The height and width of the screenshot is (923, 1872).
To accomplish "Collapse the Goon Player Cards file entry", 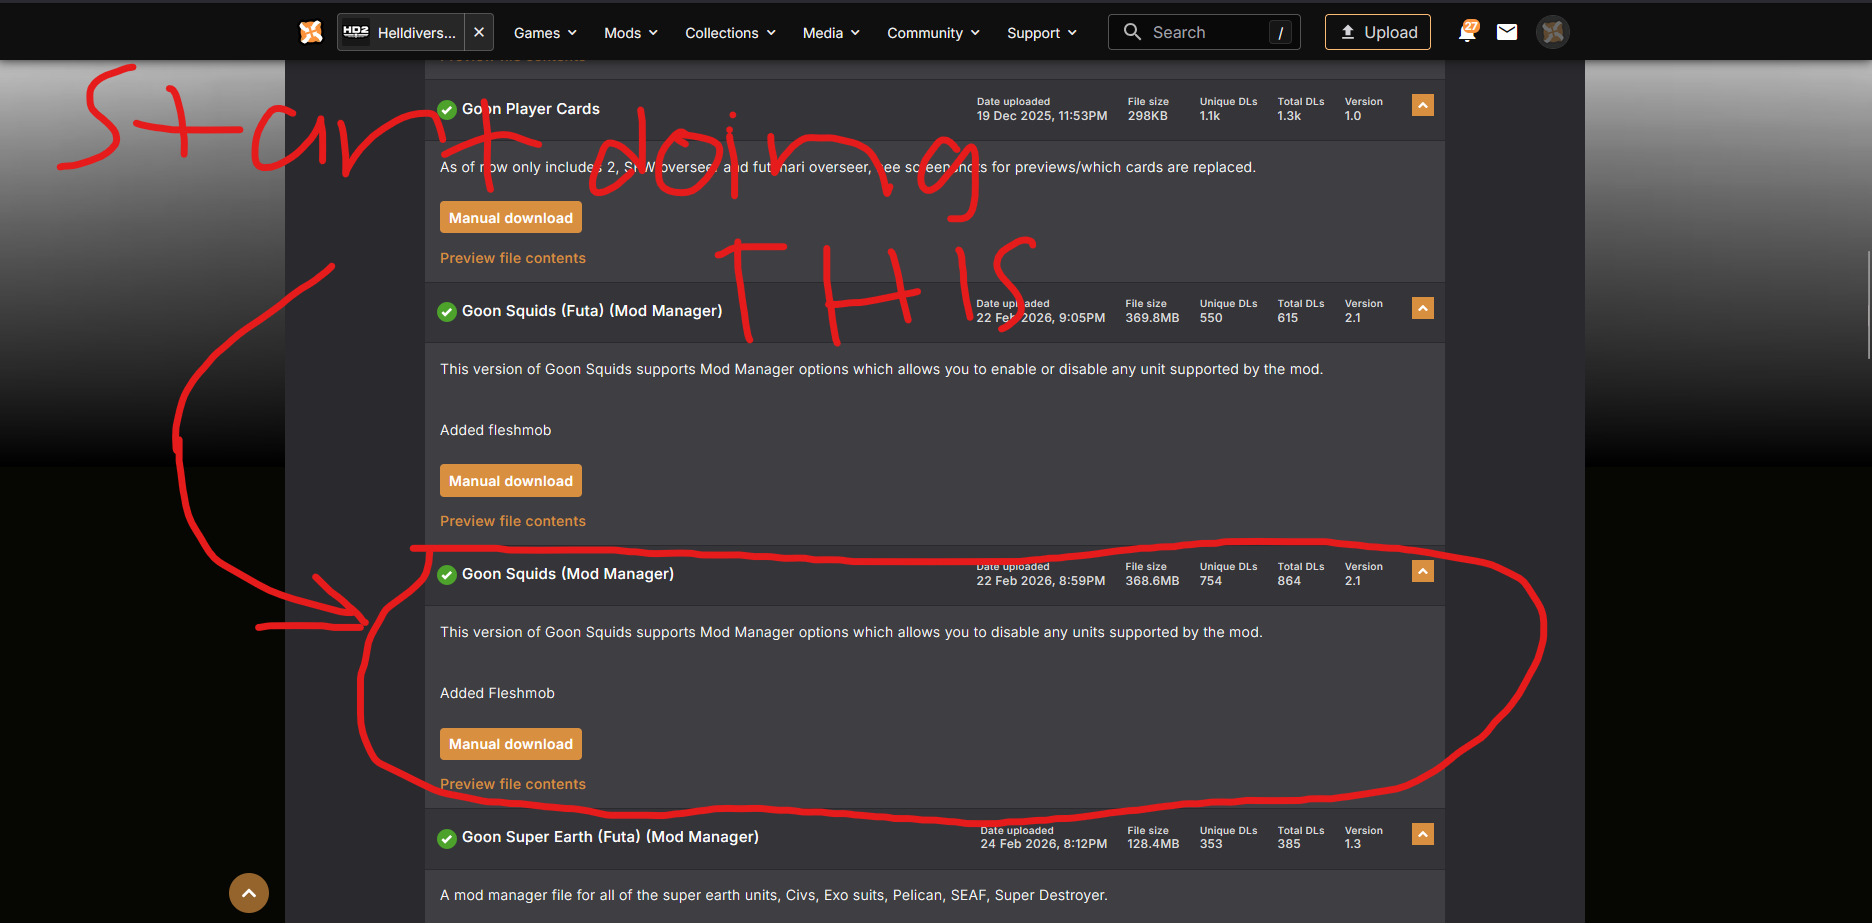I will 1423,105.
